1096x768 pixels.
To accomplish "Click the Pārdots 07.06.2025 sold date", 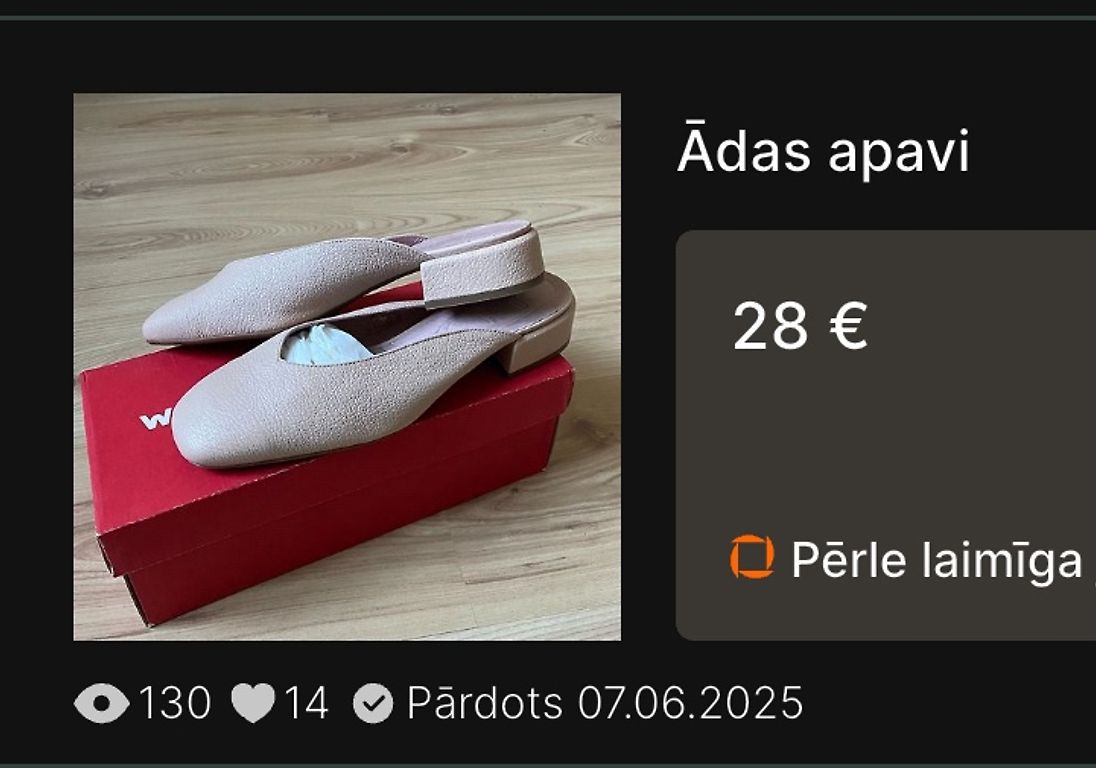I will tap(605, 703).
